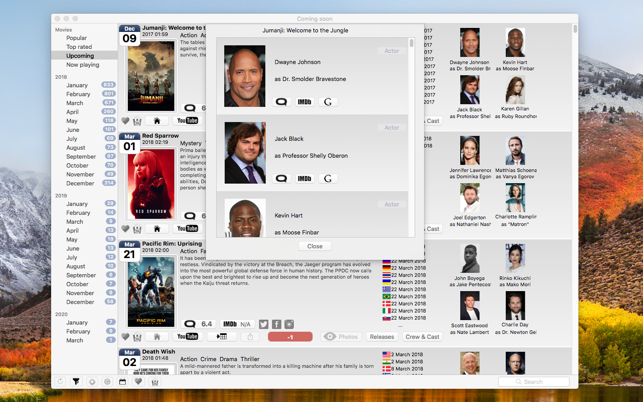Open Releases for Pacific Rim: Uprising
Image resolution: width=643 pixels, height=402 pixels.
click(x=382, y=337)
